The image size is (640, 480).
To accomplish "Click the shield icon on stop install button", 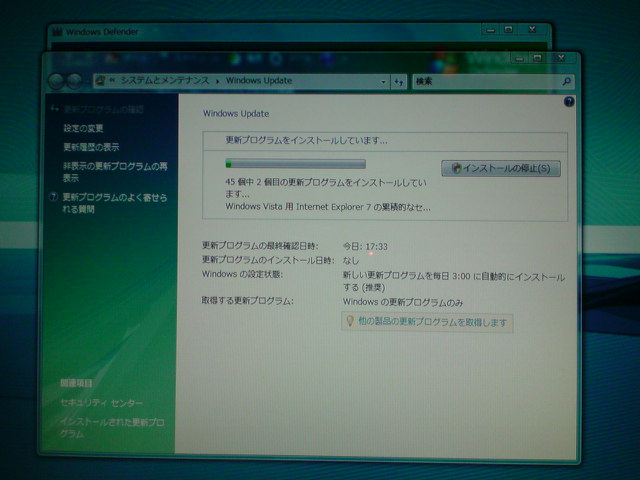I will tap(456, 168).
